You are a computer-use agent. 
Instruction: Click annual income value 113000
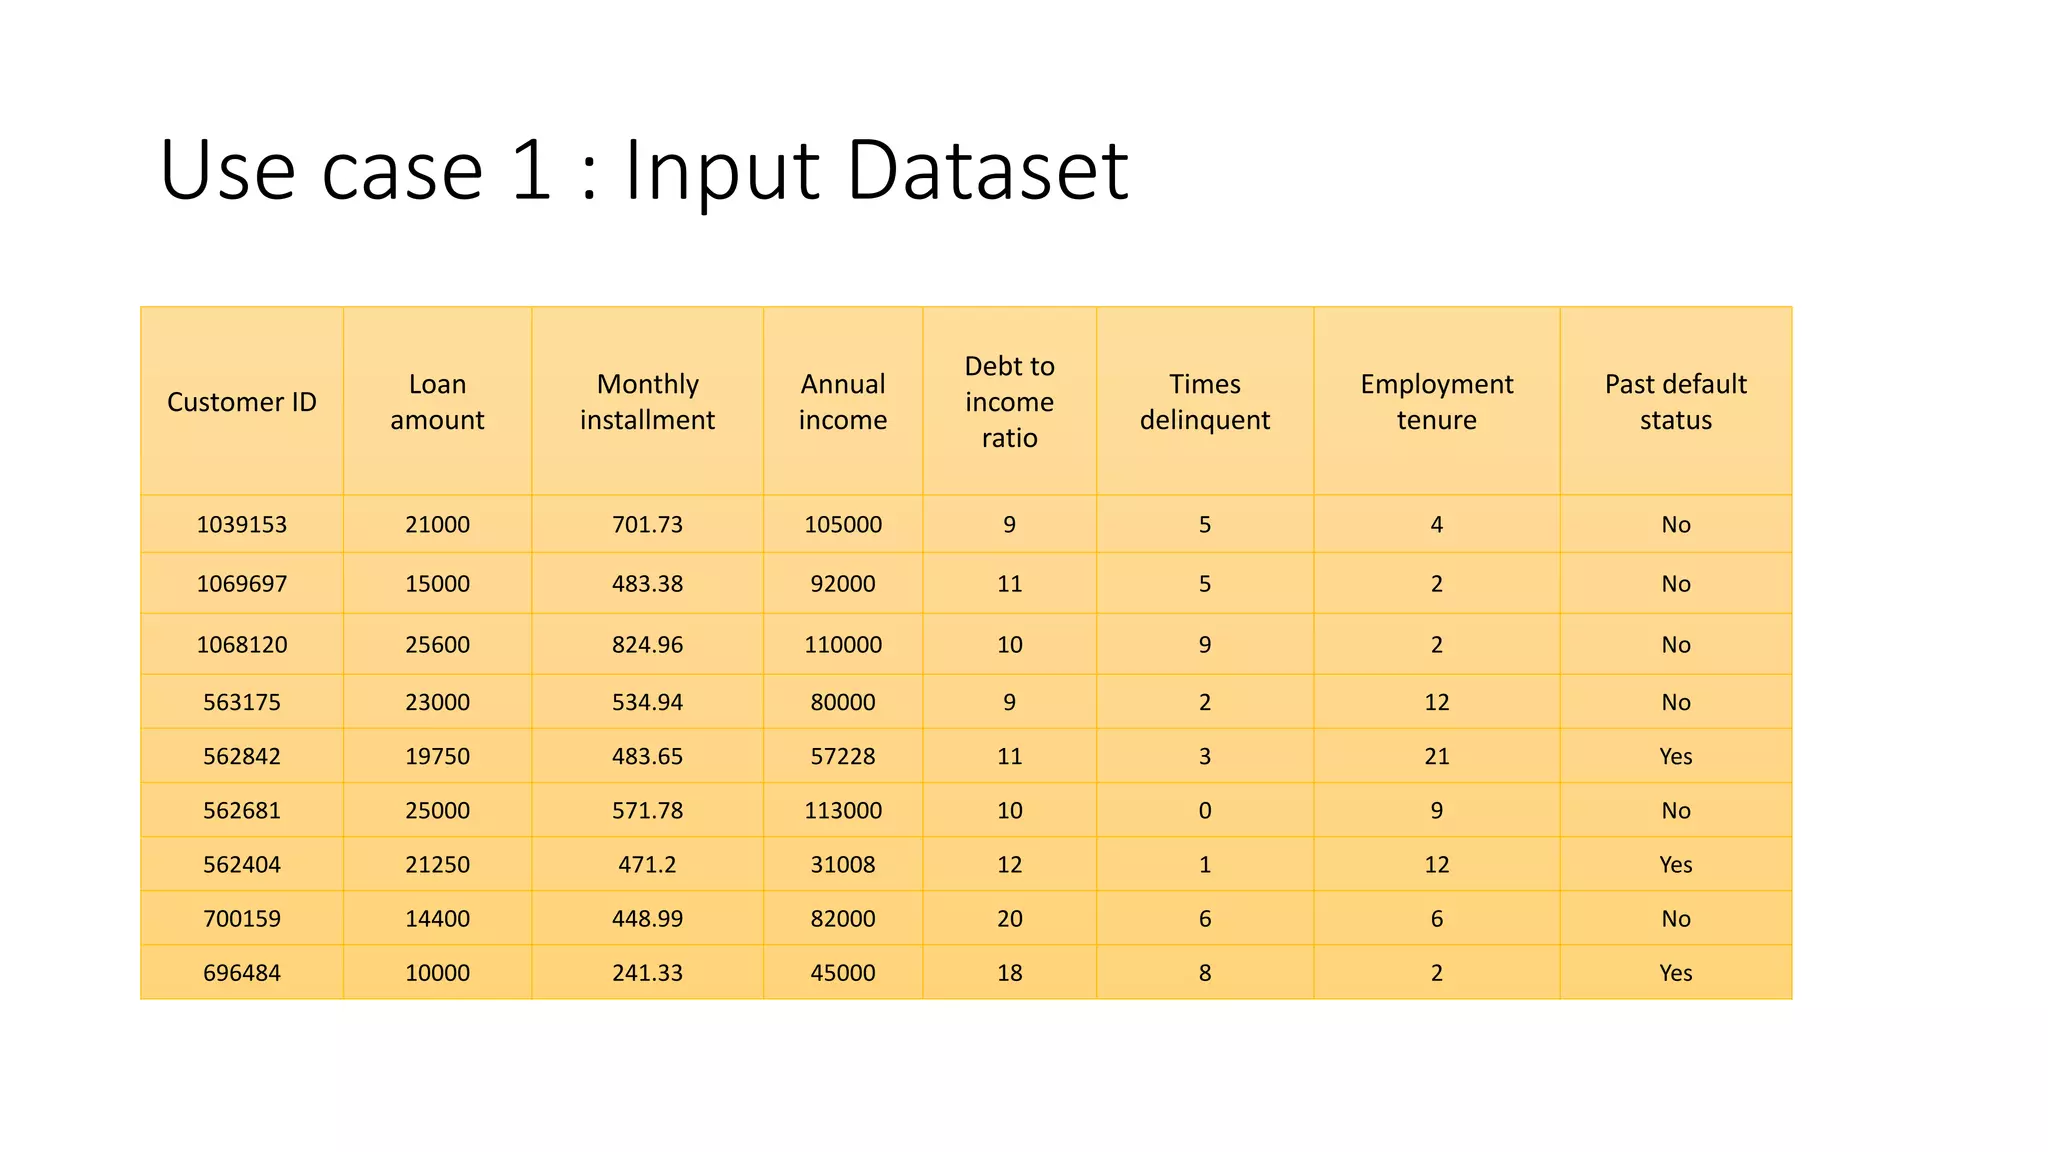point(843,810)
